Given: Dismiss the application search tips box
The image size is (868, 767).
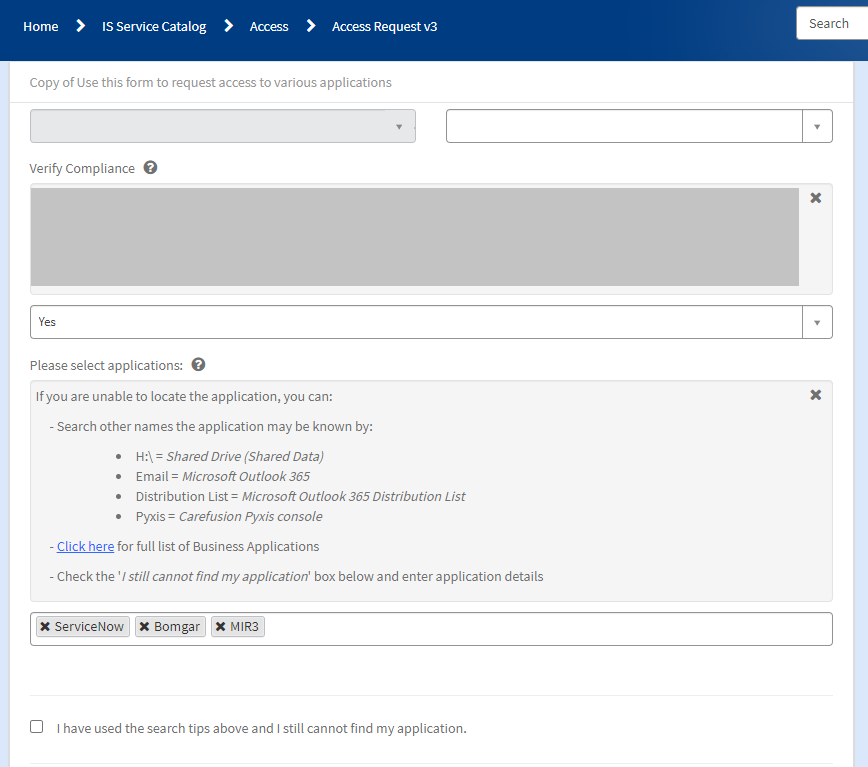Looking at the screenshot, I should click(815, 394).
